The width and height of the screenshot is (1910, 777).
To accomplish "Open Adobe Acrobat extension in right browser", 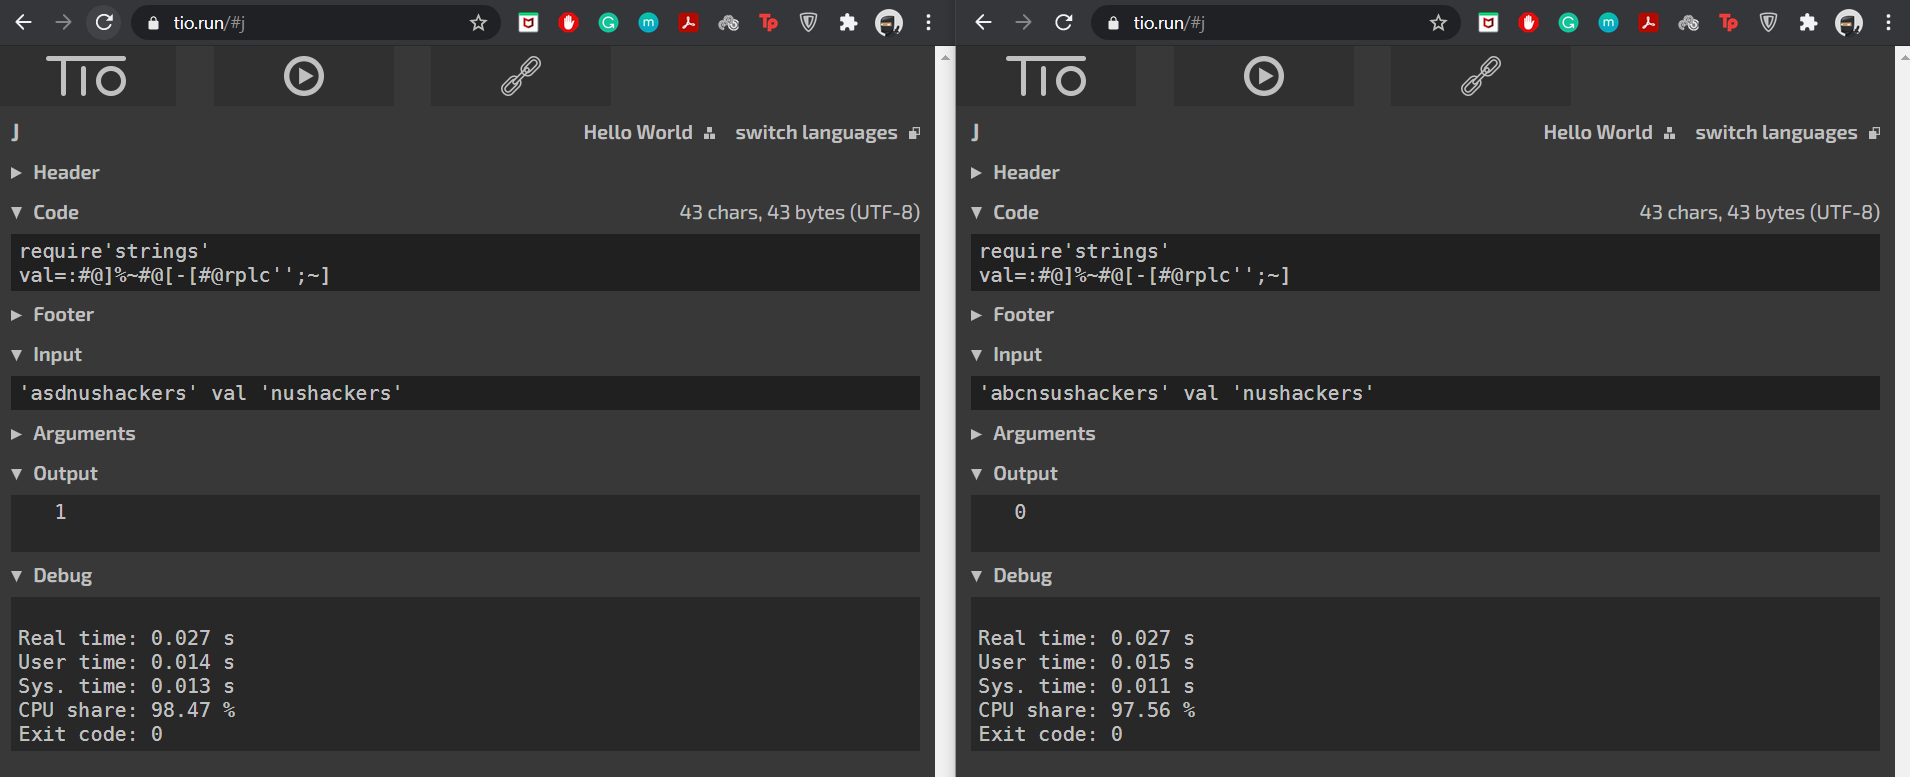I will (1648, 22).
